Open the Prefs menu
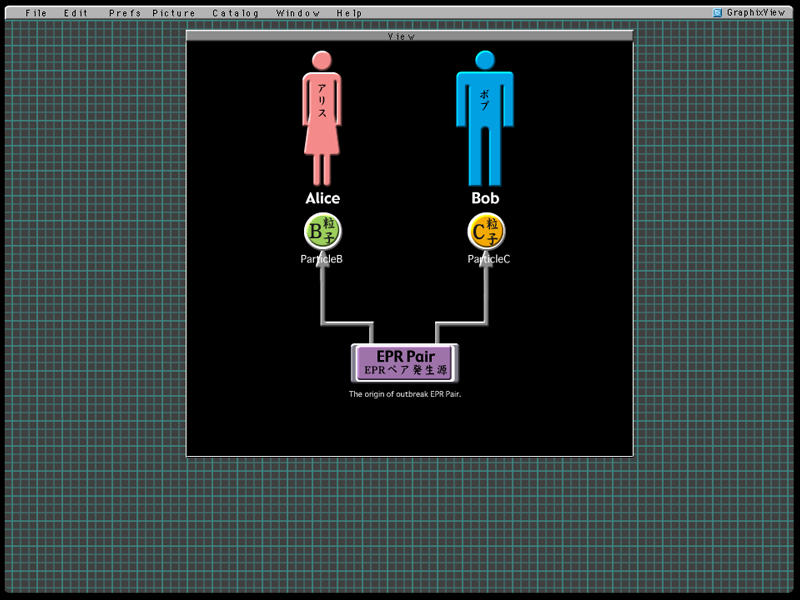800x600 pixels. tap(125, 13)
